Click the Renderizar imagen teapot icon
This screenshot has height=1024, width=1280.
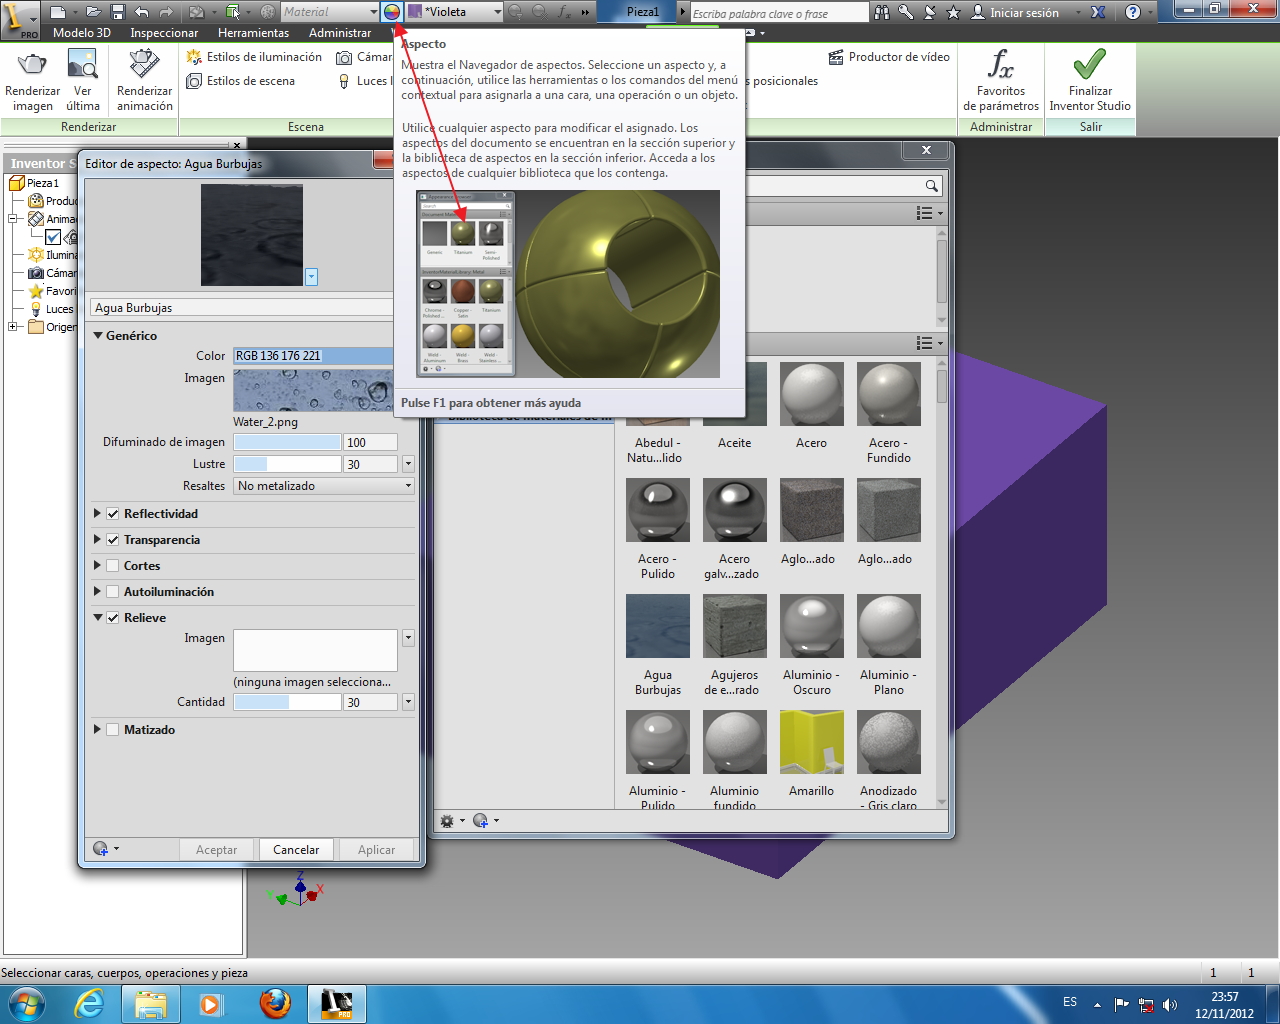(x=32, y=66)
